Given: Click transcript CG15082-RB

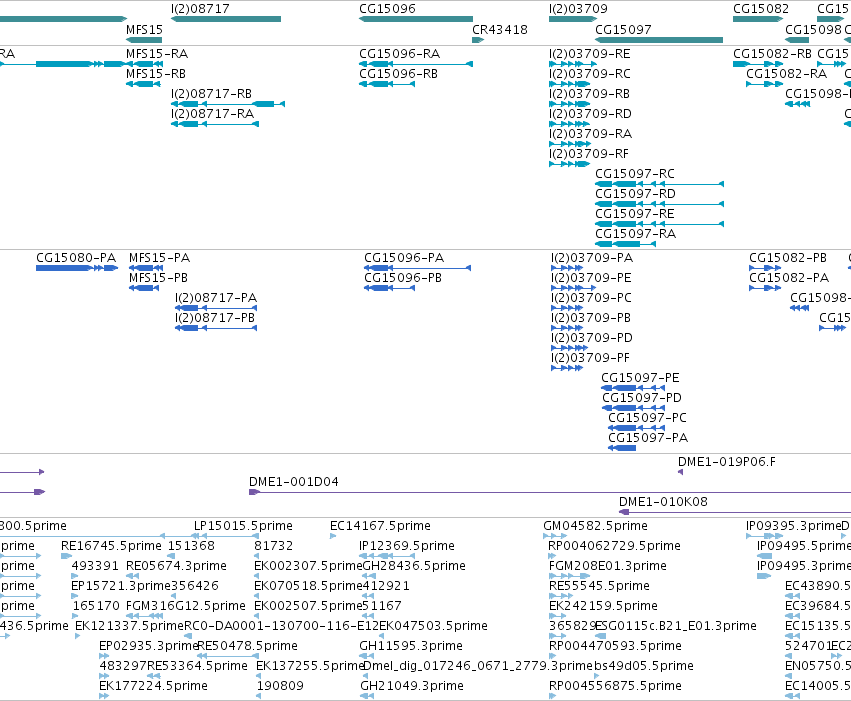Looking at the screenshot, I should coord(773,54).
